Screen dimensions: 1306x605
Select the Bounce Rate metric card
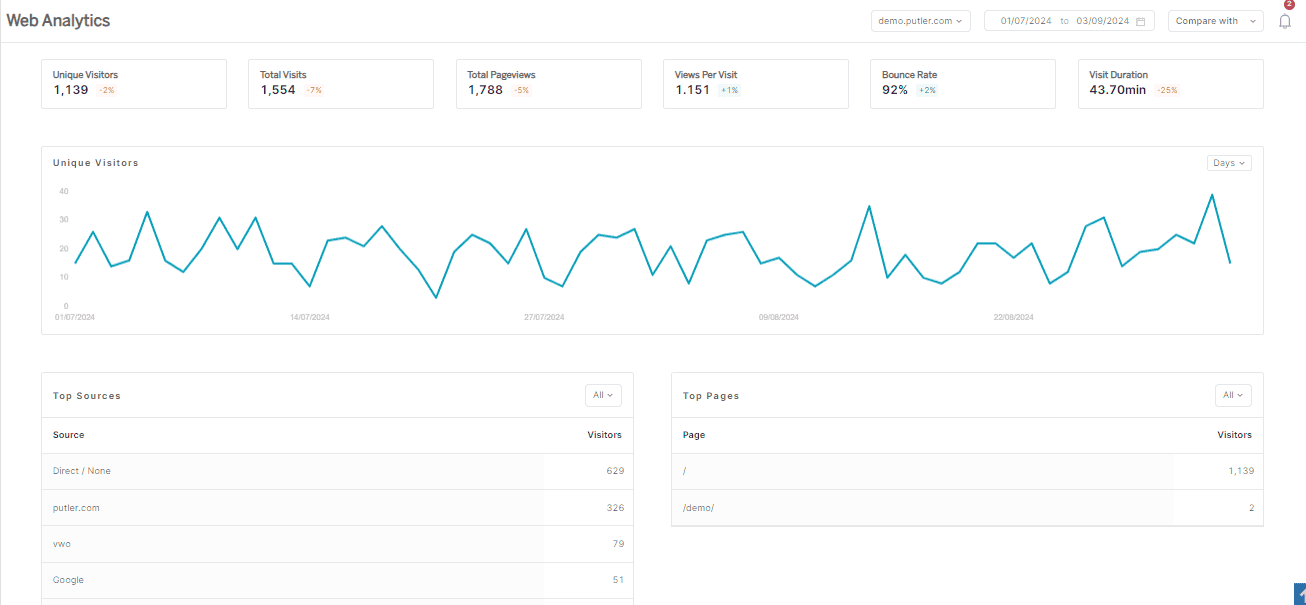point(963,84)
